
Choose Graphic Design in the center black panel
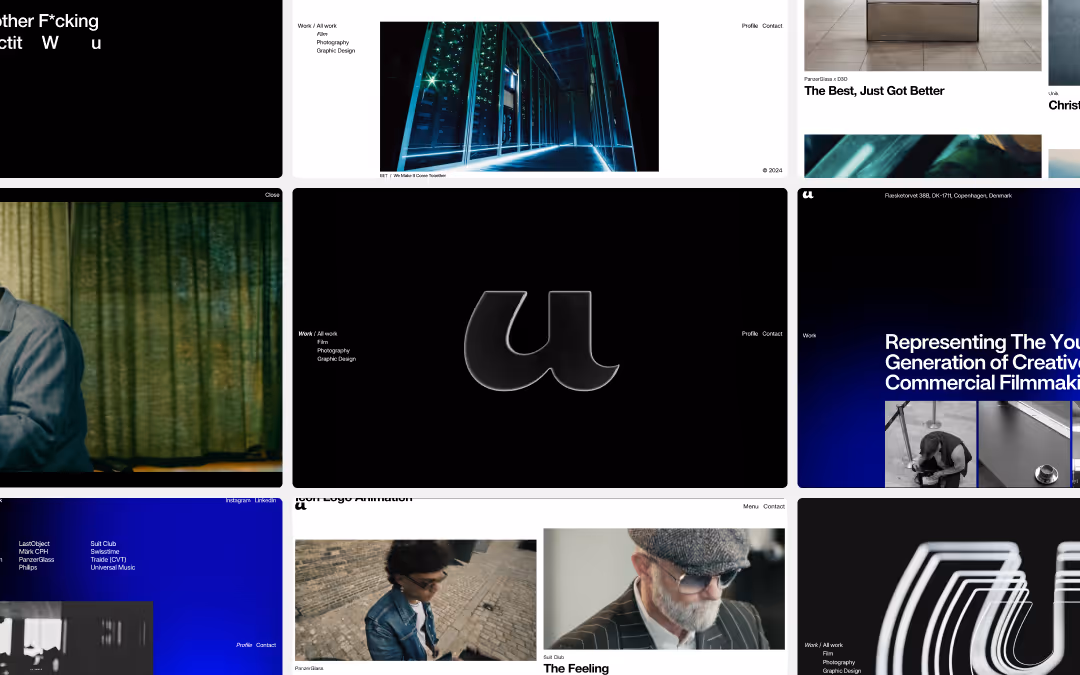pyautogui.click(x=336, y=359)
